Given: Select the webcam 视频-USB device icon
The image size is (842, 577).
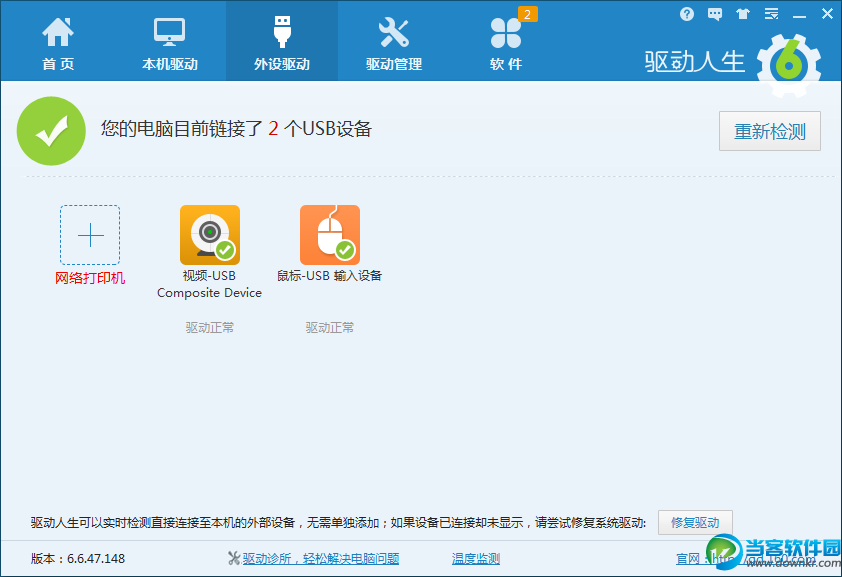Looking at the screenshot, I should [210, 235].
